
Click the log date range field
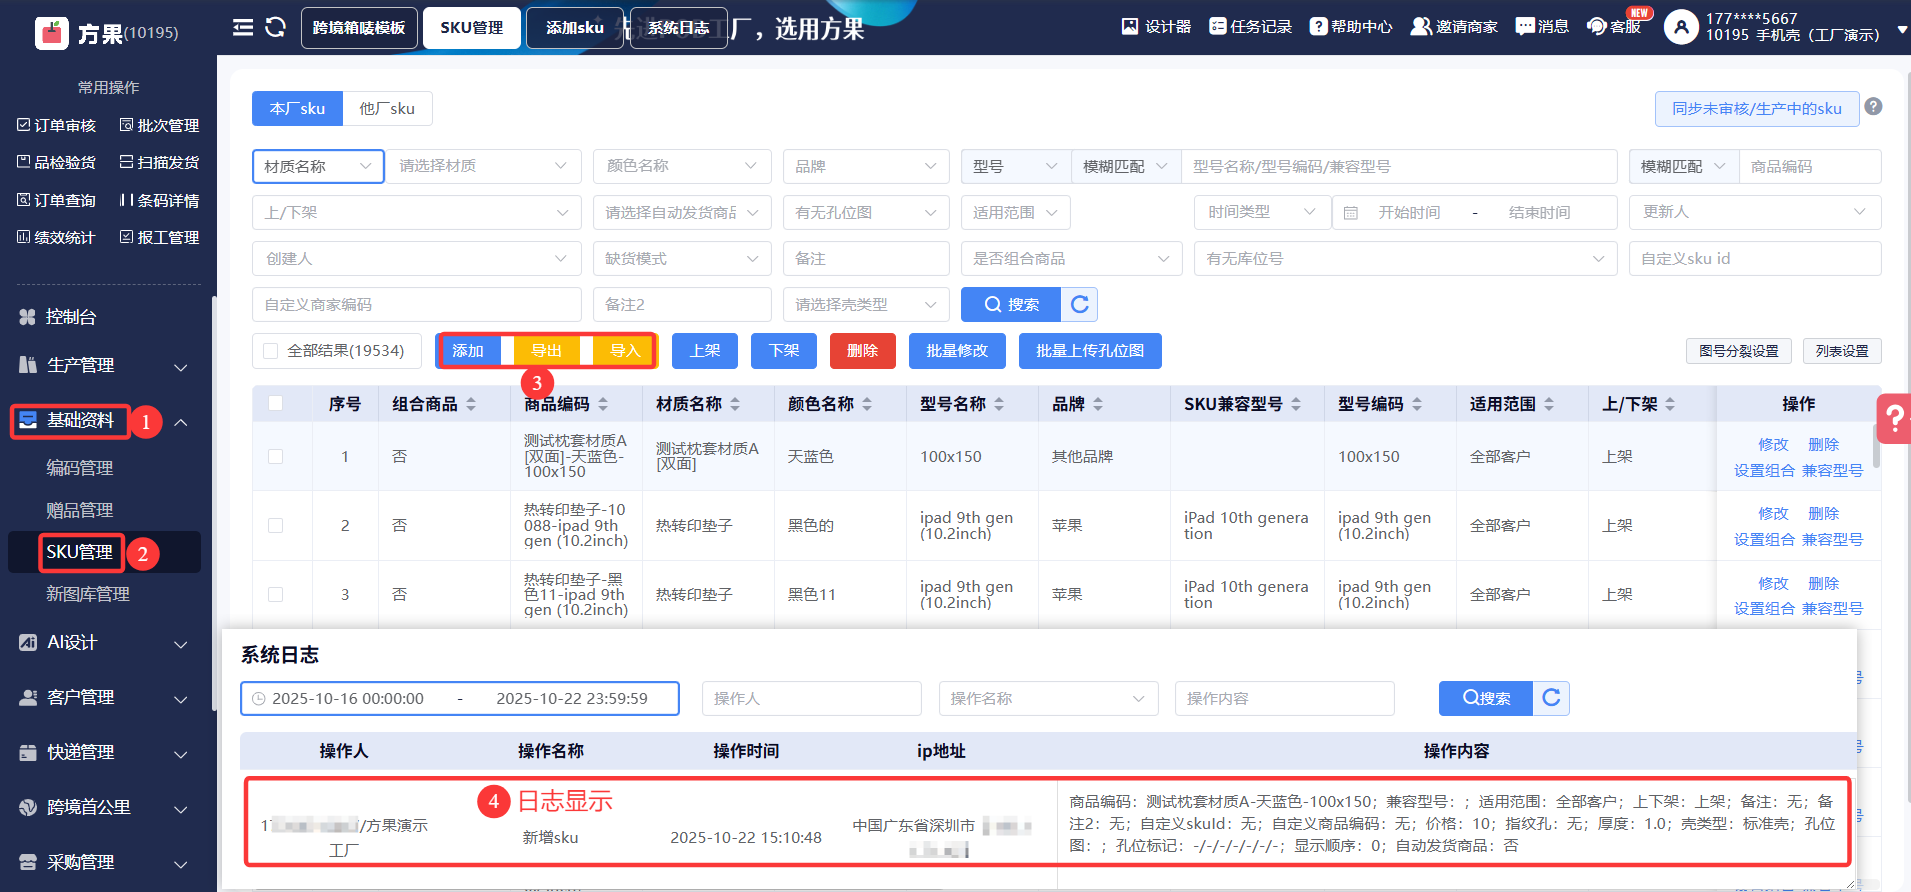(460, 698)
